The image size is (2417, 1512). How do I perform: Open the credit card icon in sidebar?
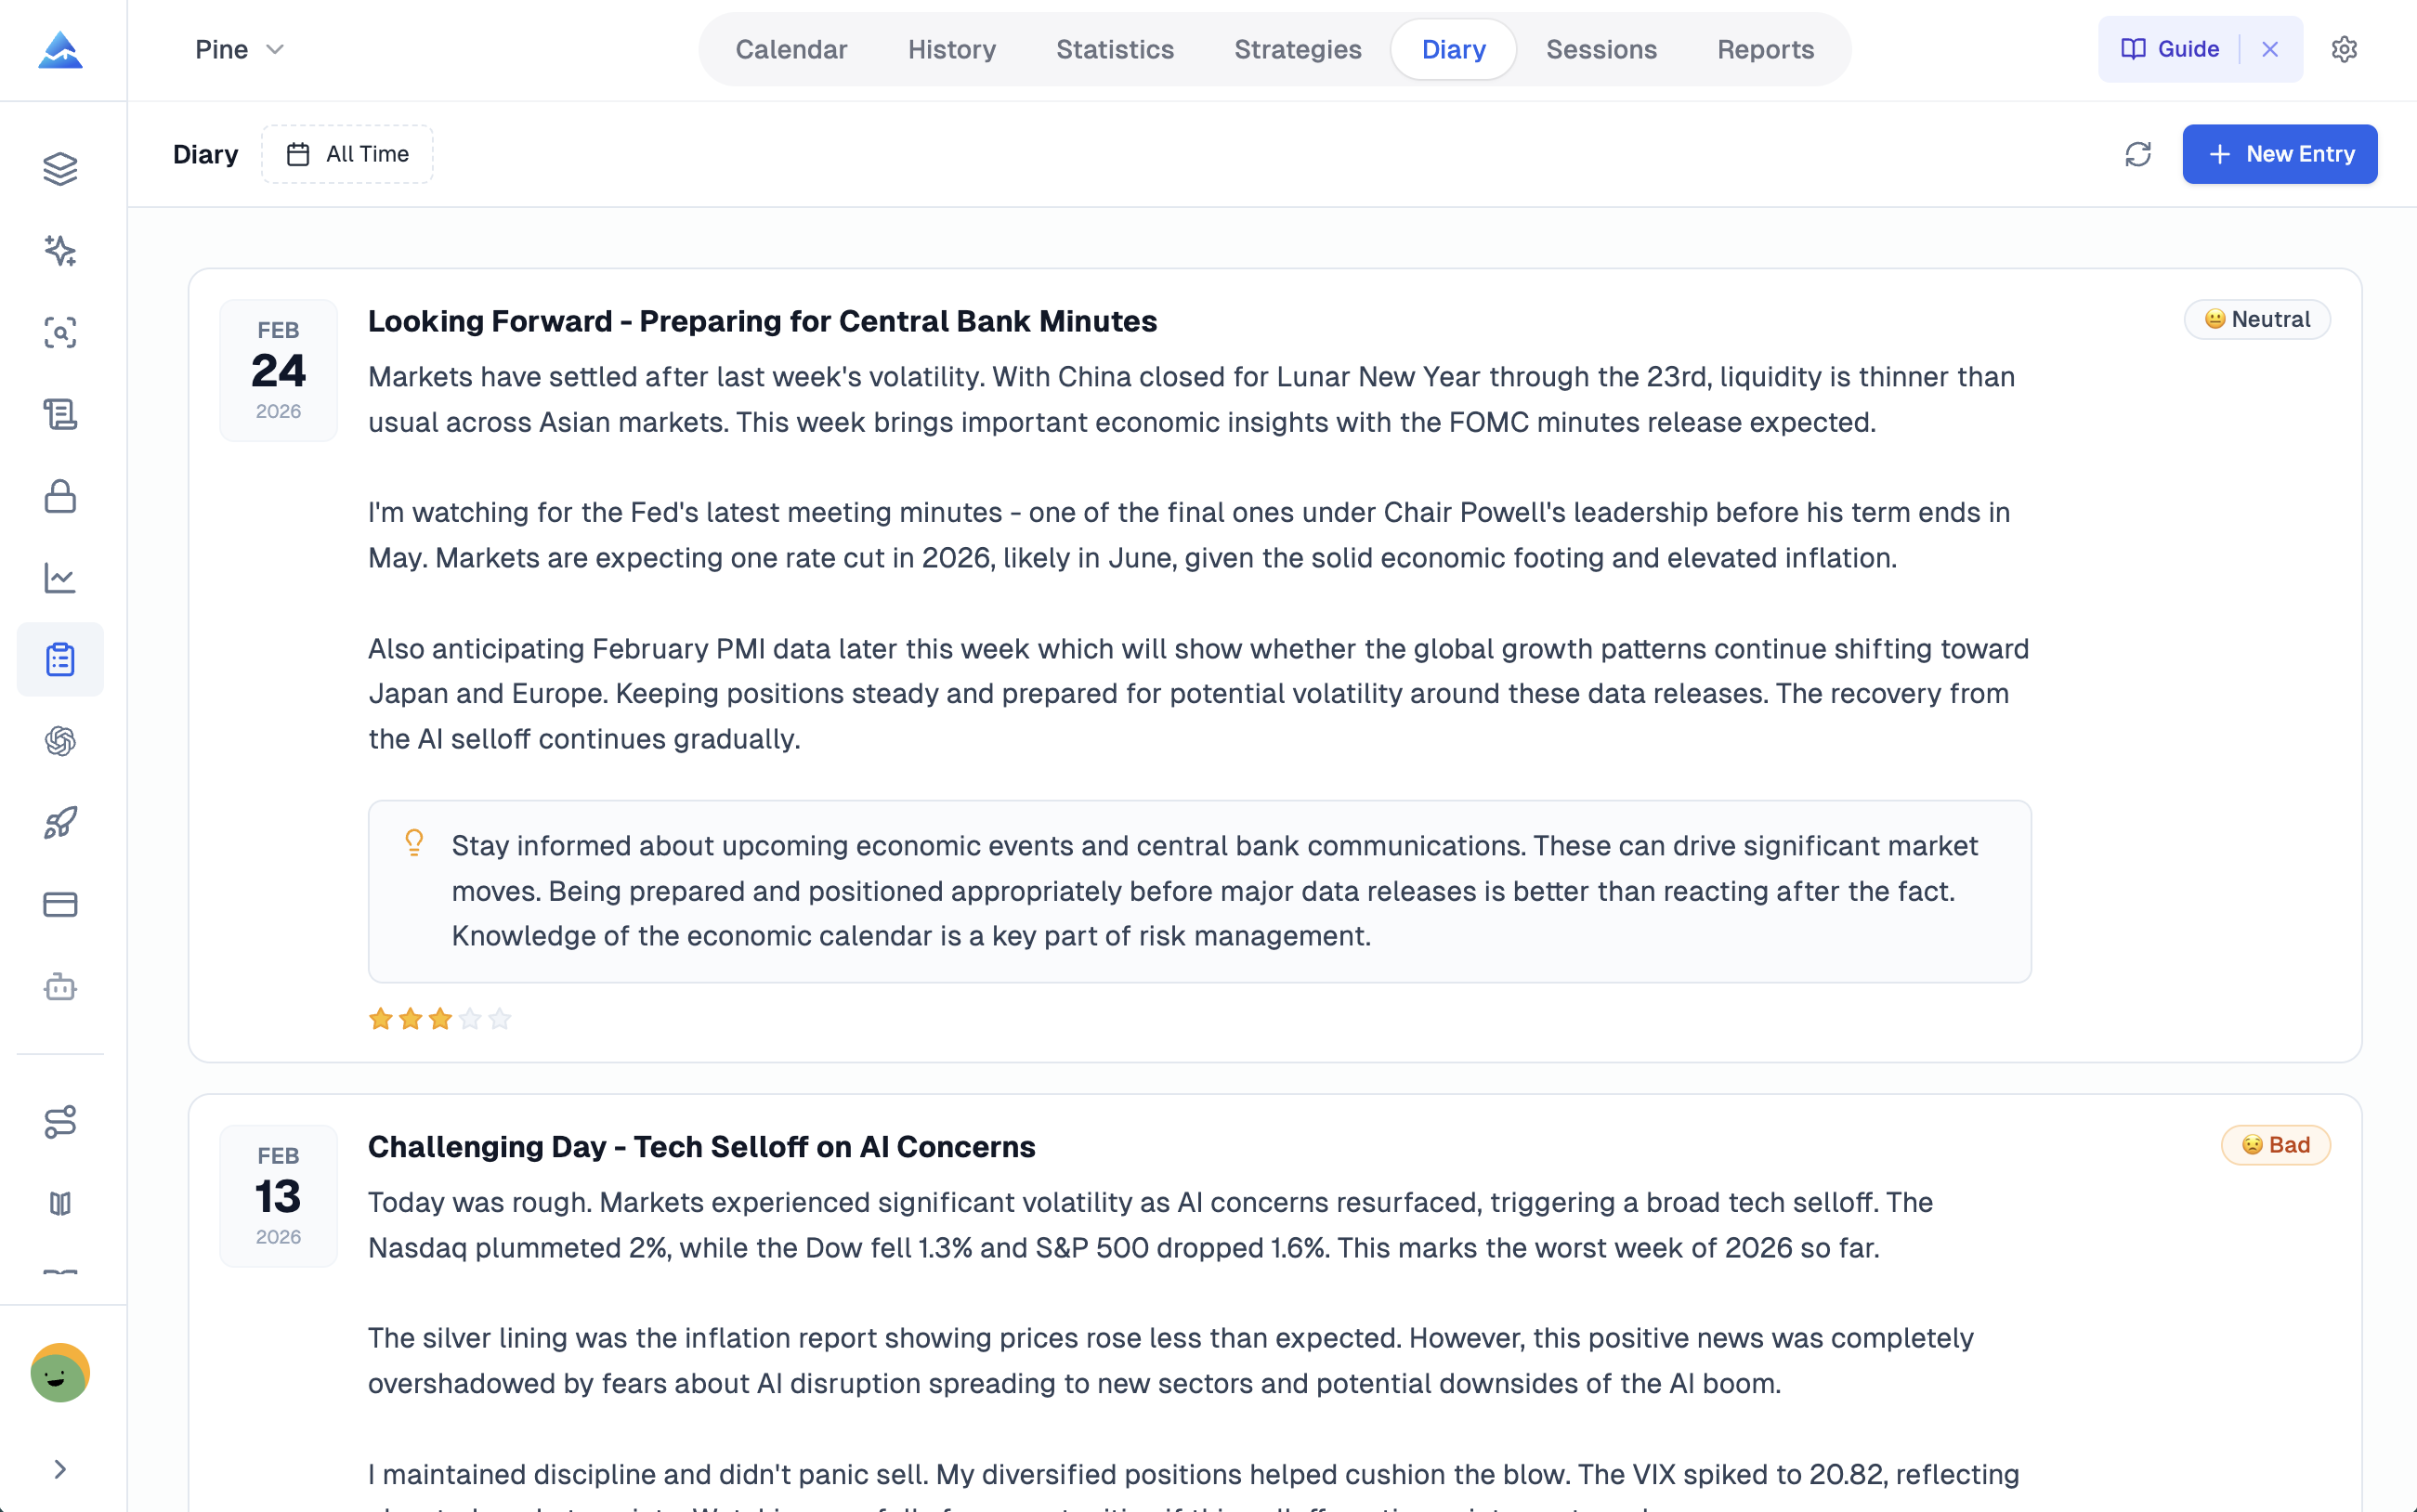tap(60, 905)
